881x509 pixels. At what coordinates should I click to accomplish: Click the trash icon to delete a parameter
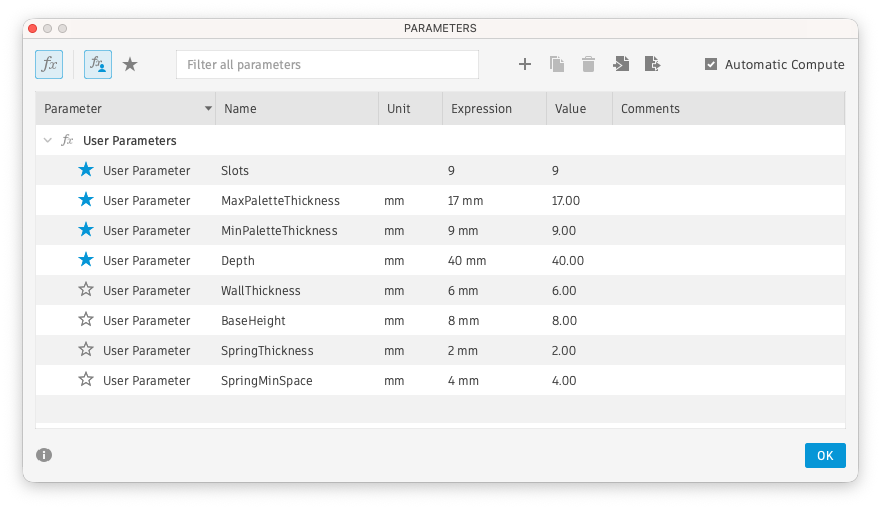(588, 65)
